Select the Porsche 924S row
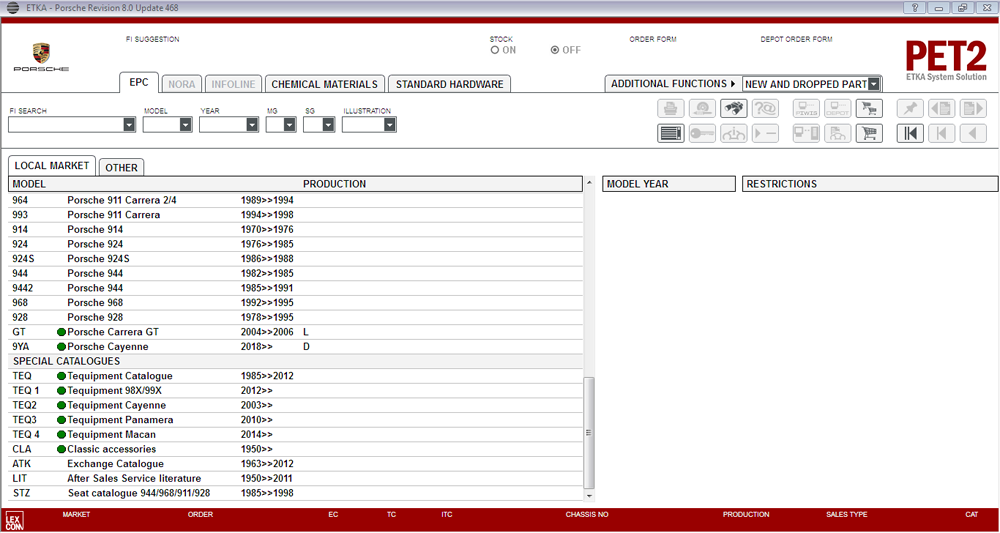1000x533 pixels. coord(295,259)
